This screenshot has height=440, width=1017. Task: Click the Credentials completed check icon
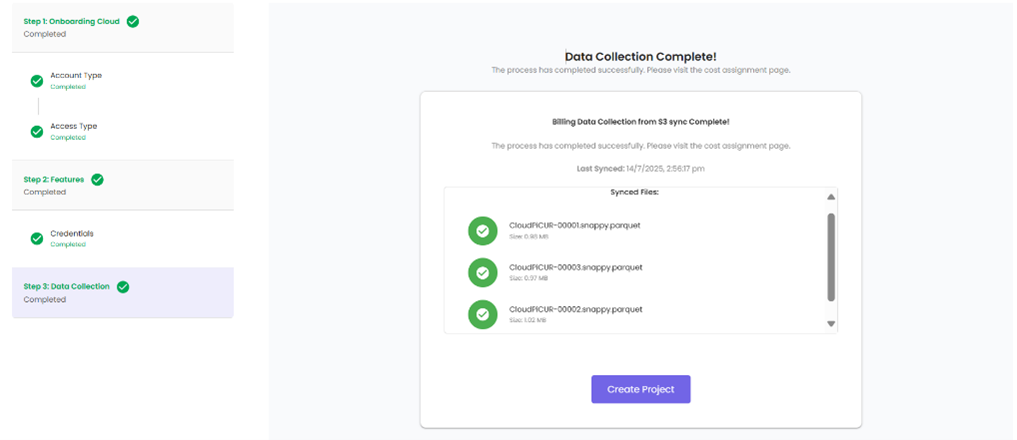point(37,238)
